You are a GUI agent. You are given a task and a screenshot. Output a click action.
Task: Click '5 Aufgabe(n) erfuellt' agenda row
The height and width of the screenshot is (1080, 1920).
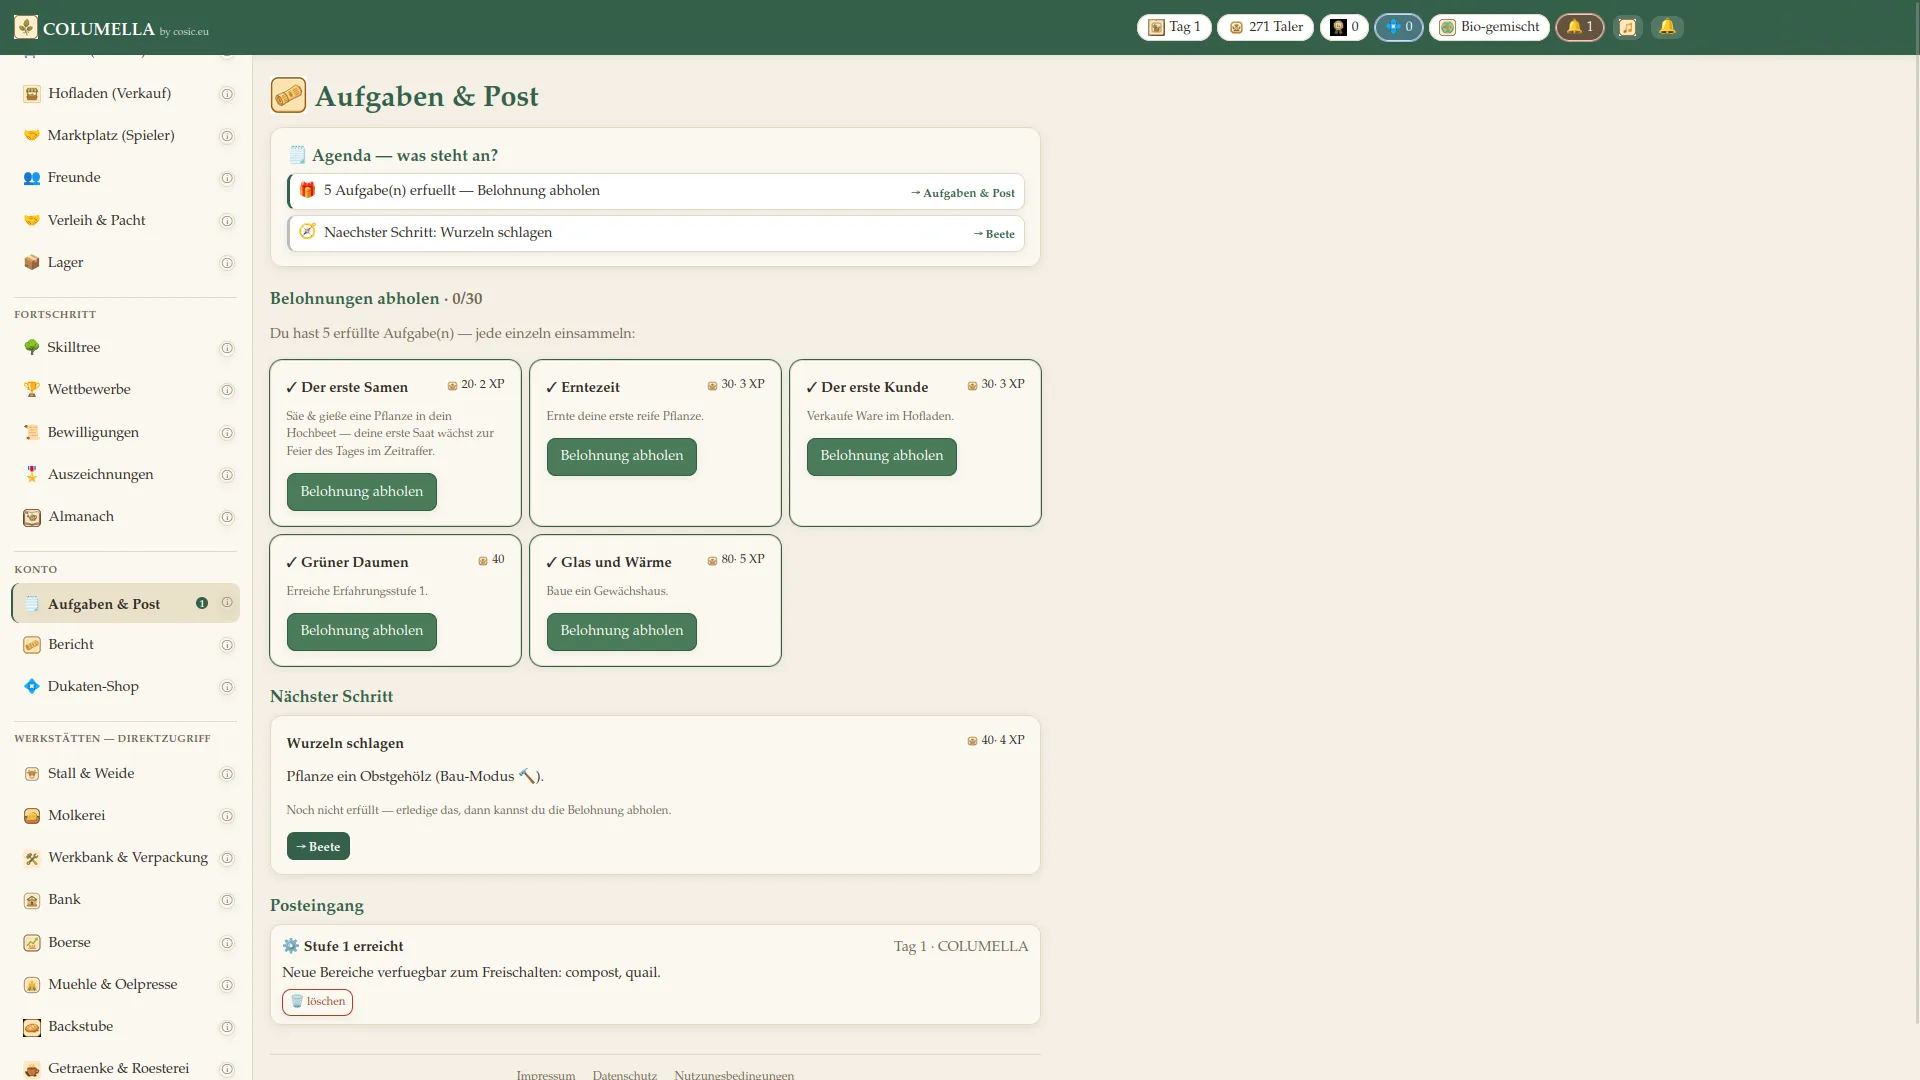click(x=656, y=191)
